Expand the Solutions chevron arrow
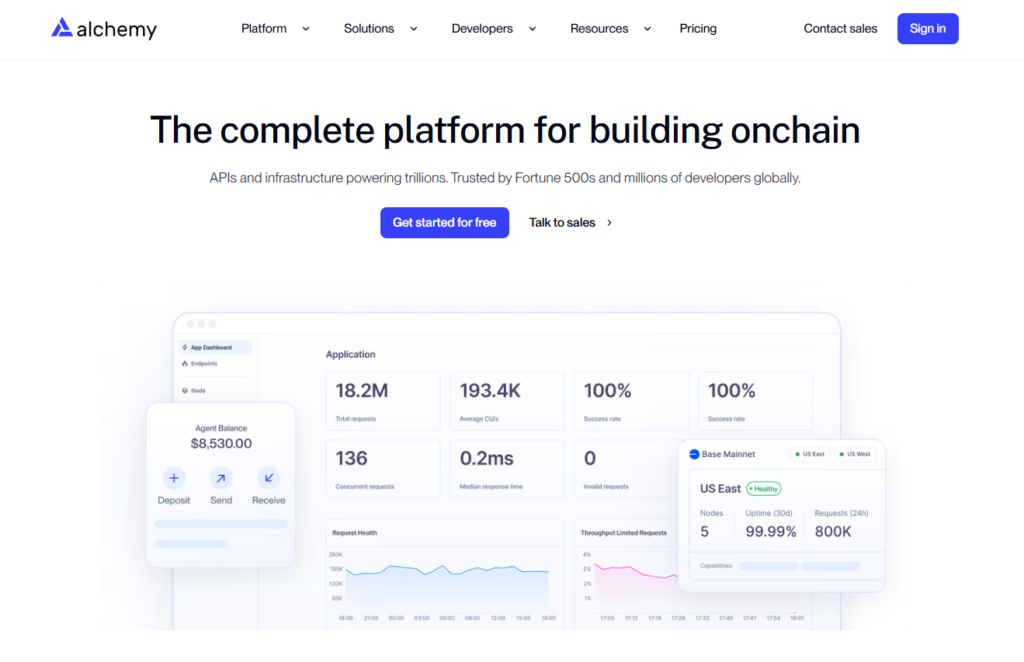 (413, 29)
